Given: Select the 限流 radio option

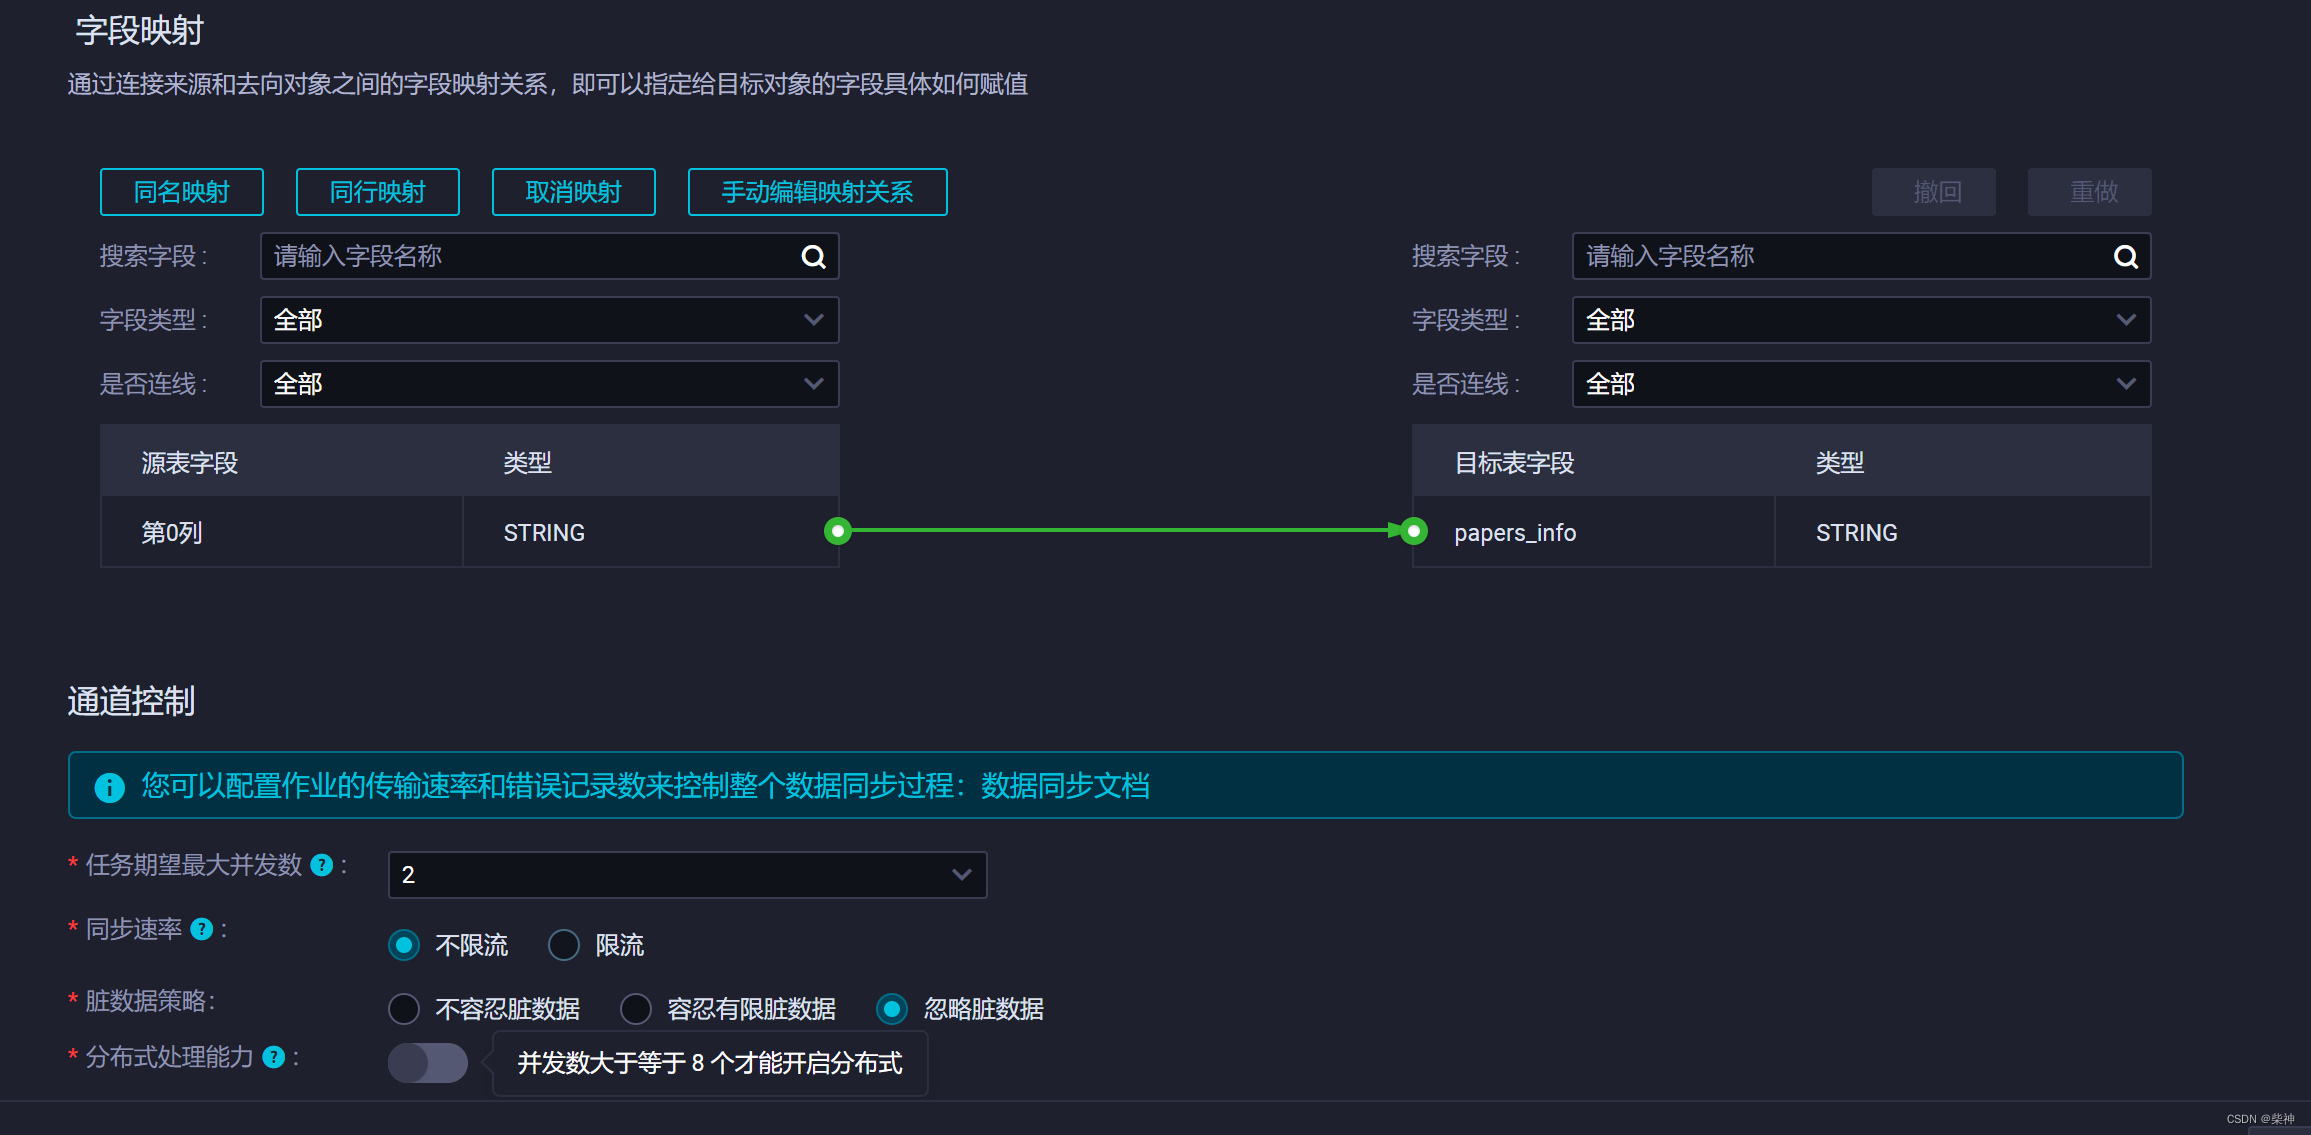Looking at the screenshot, I should click(x=564, y=945).
